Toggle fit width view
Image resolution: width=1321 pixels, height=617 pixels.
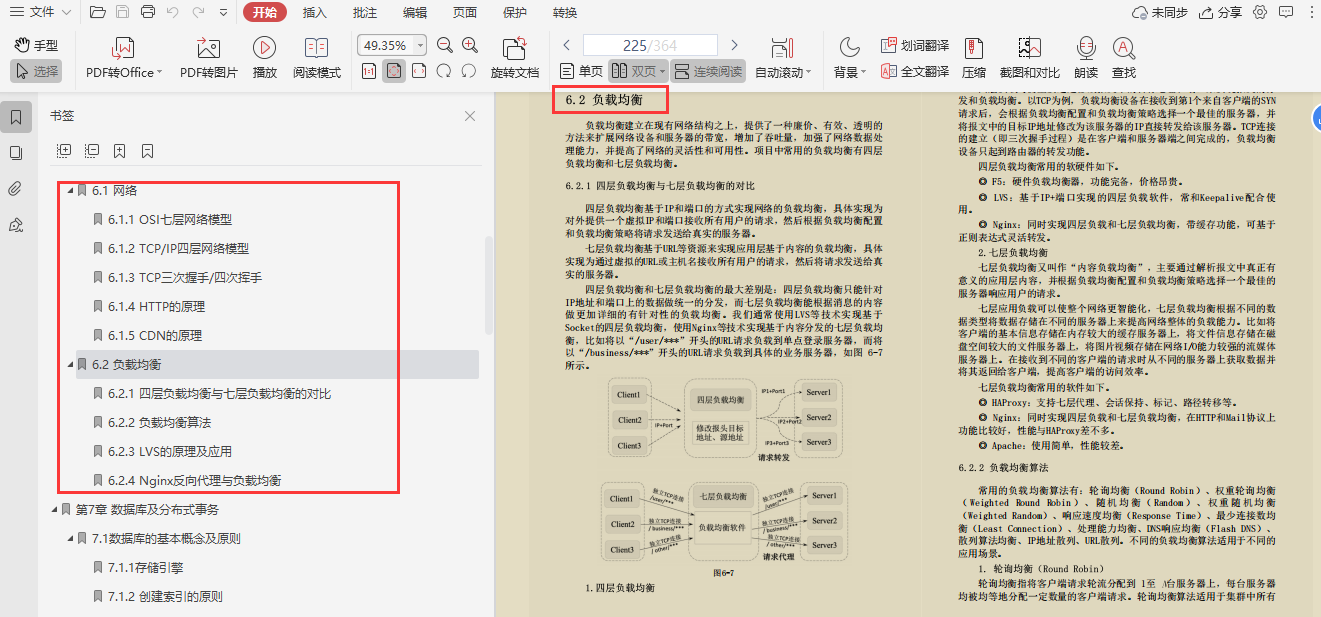point(419,71)
